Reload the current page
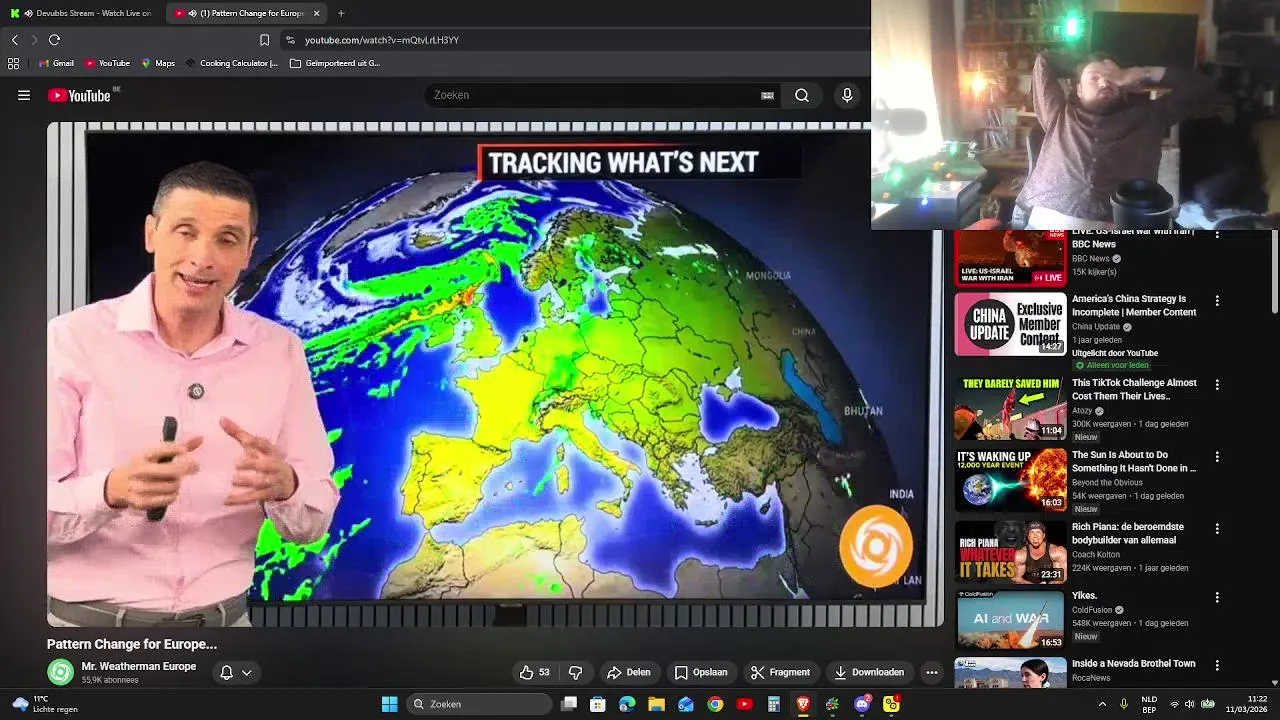 pyautogui.click(x=54, y=40)
